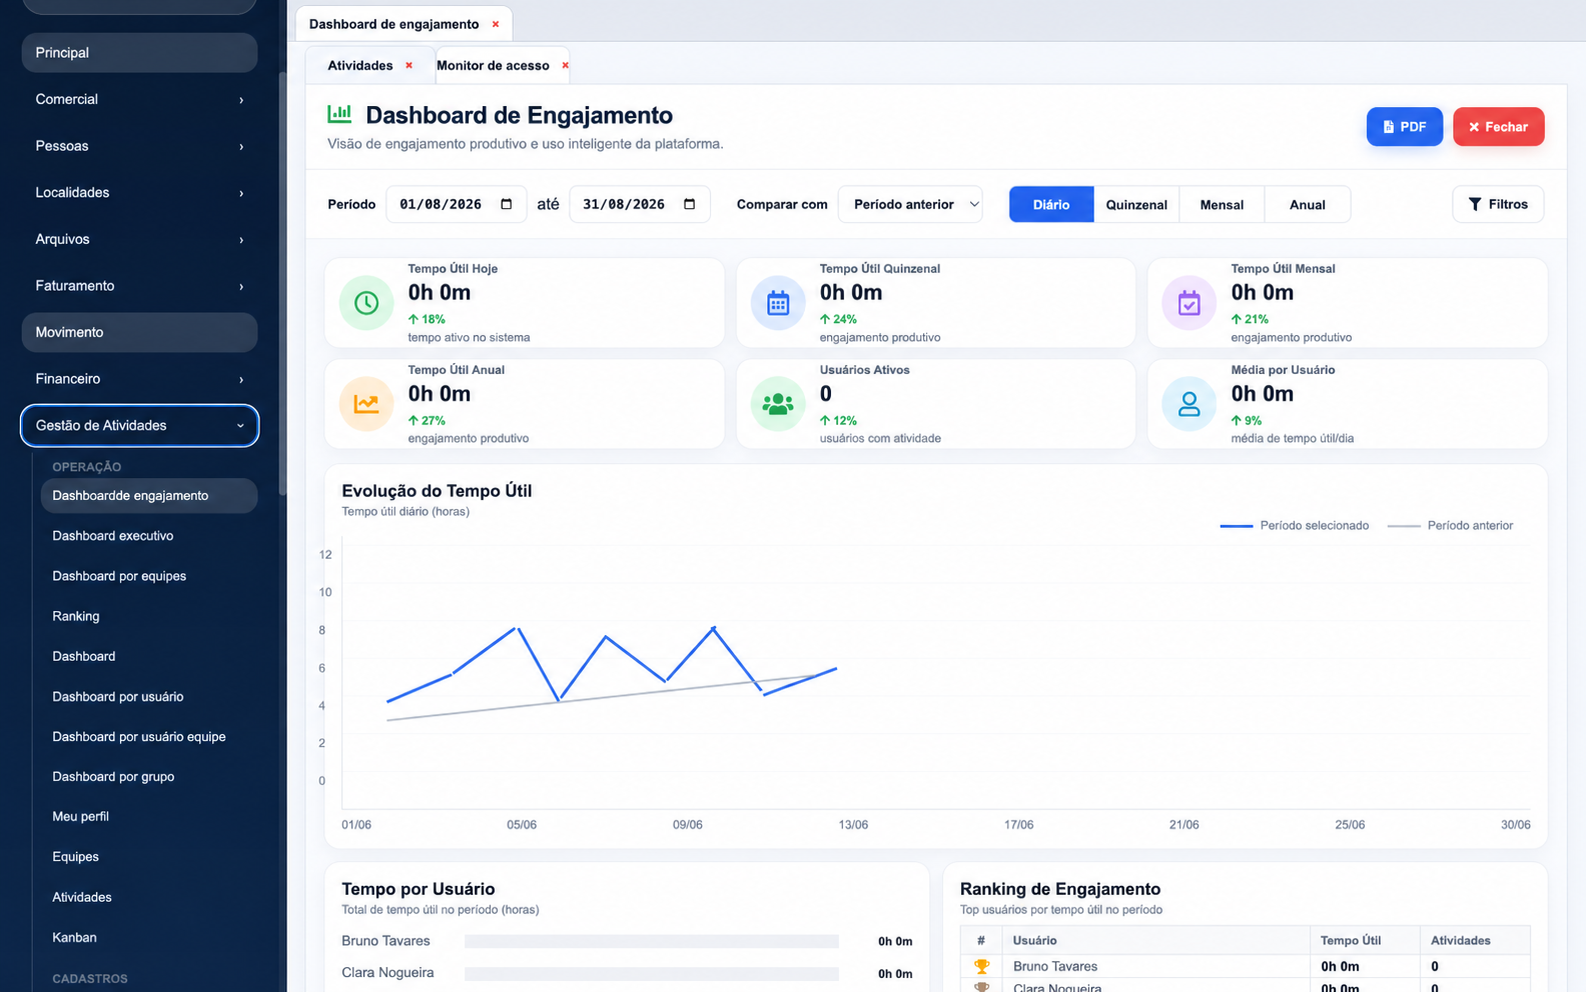
Task: Open the calendar picker for end date 31/08/2026
Action: pyautogui.click(x=689, y=204)
